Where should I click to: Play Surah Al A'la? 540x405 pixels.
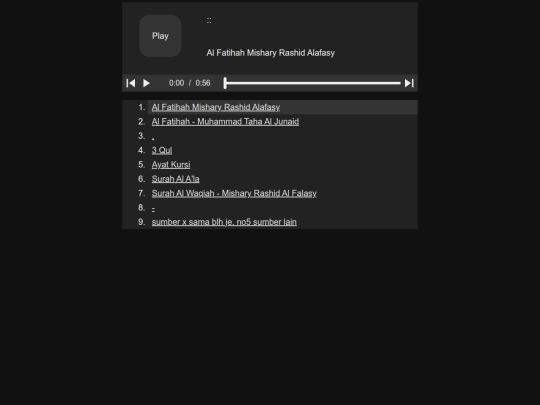tap(176, 179)
